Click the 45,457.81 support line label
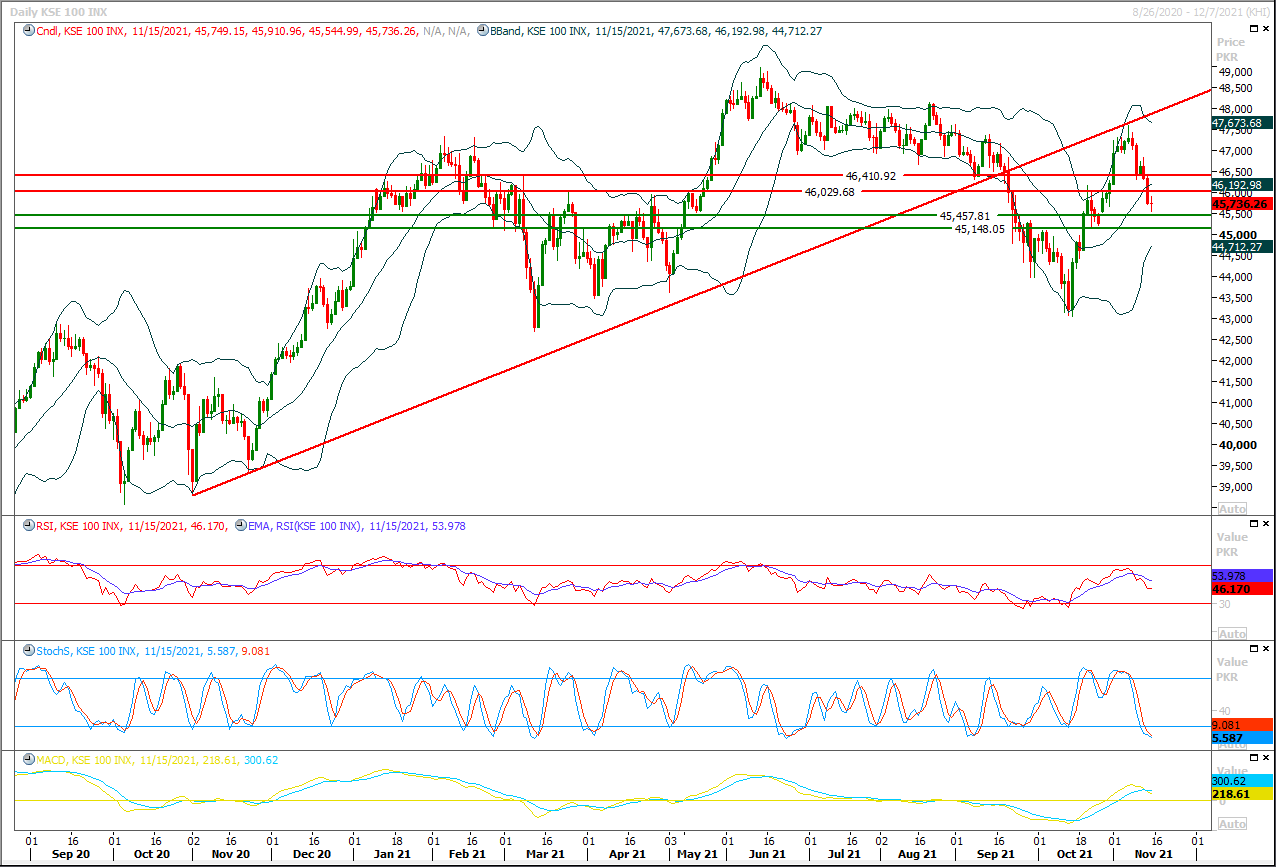 point(964,215)
